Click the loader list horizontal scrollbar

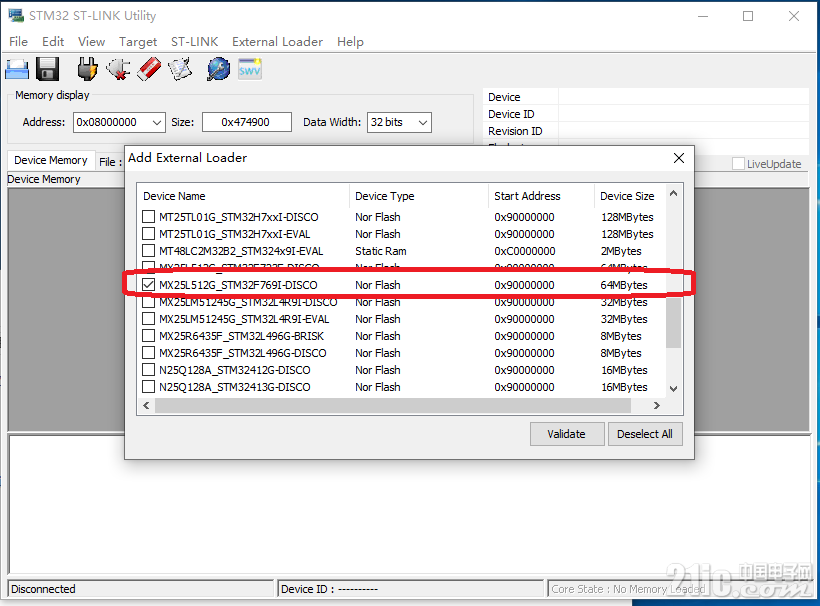point(393,405)
